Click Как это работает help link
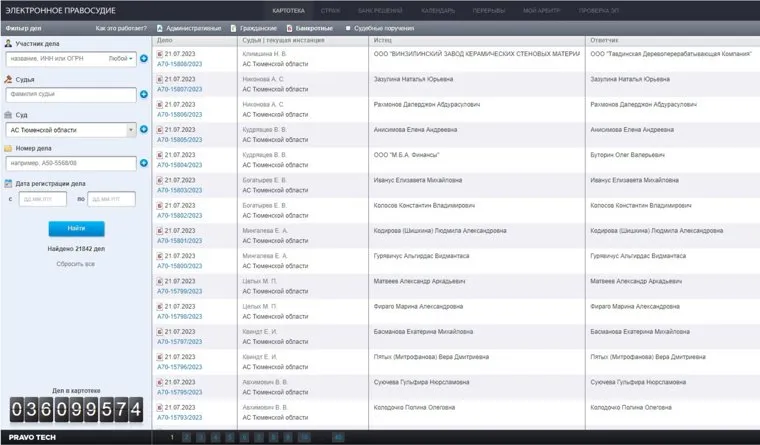 pyautogui.click(x=119, y=28)
